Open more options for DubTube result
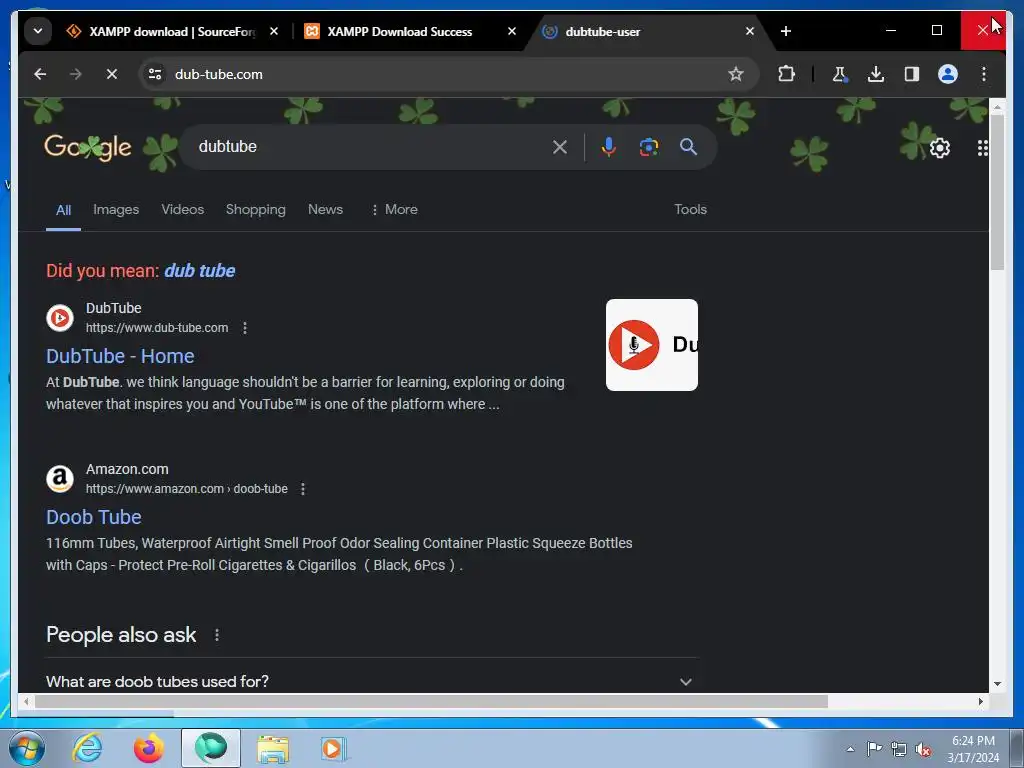This screenshot has height=768, width=1024. pos(245,328)
